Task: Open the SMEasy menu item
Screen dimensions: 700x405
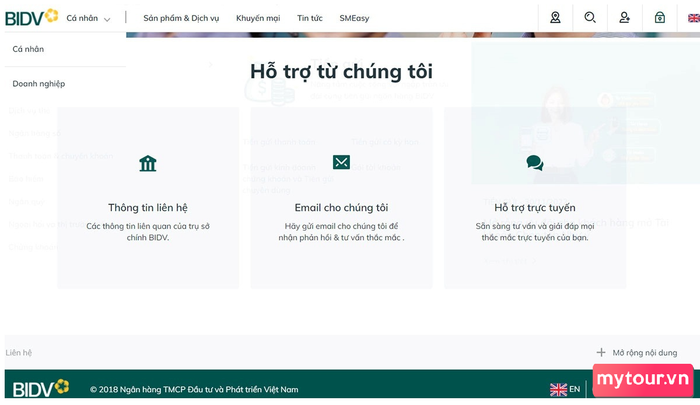Action: pos(354,18)
